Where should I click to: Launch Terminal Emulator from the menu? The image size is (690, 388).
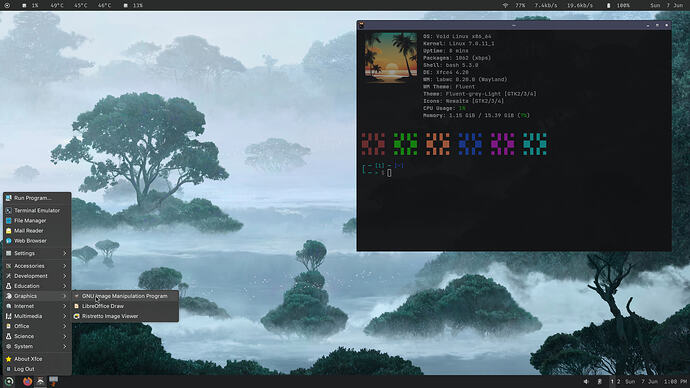(x=37, y=210)
